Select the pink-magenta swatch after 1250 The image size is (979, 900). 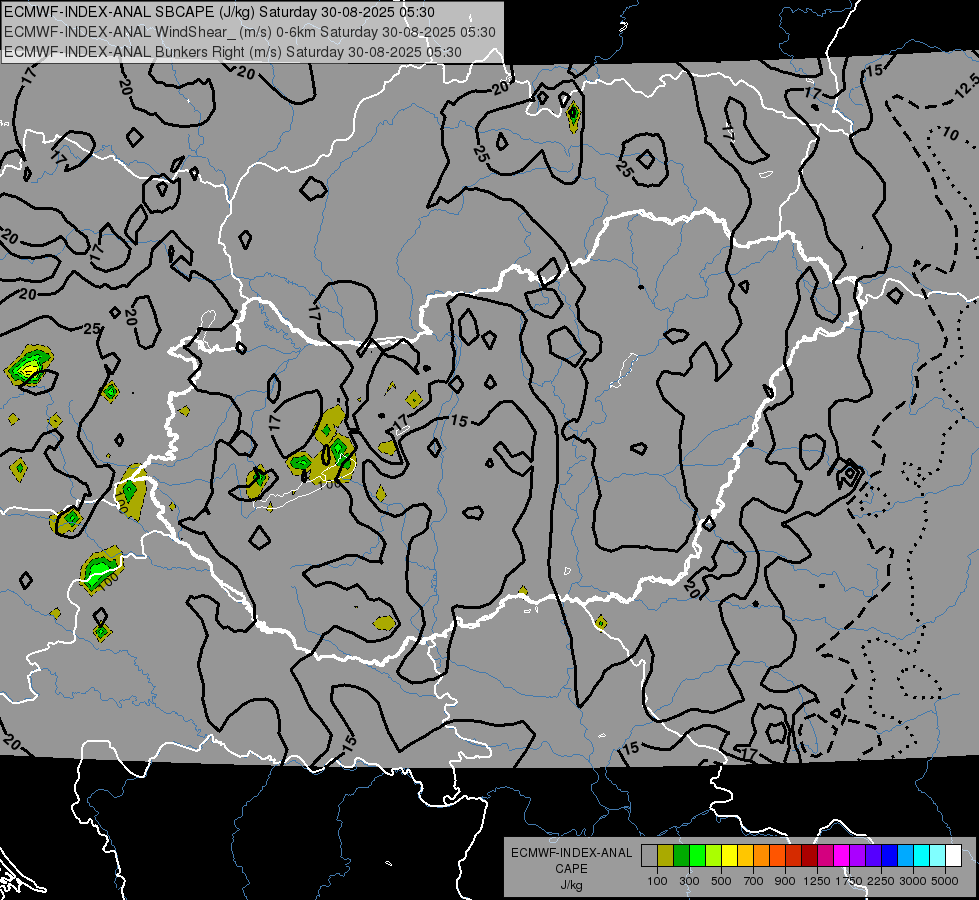tap(825, 855)
